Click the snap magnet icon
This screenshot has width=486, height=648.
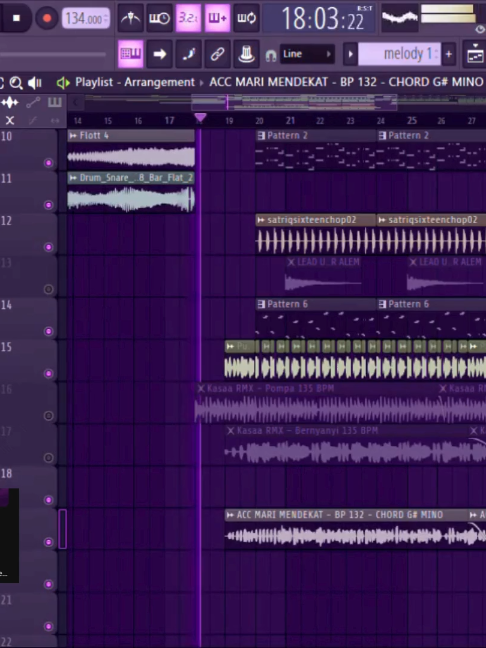[271, 55]
